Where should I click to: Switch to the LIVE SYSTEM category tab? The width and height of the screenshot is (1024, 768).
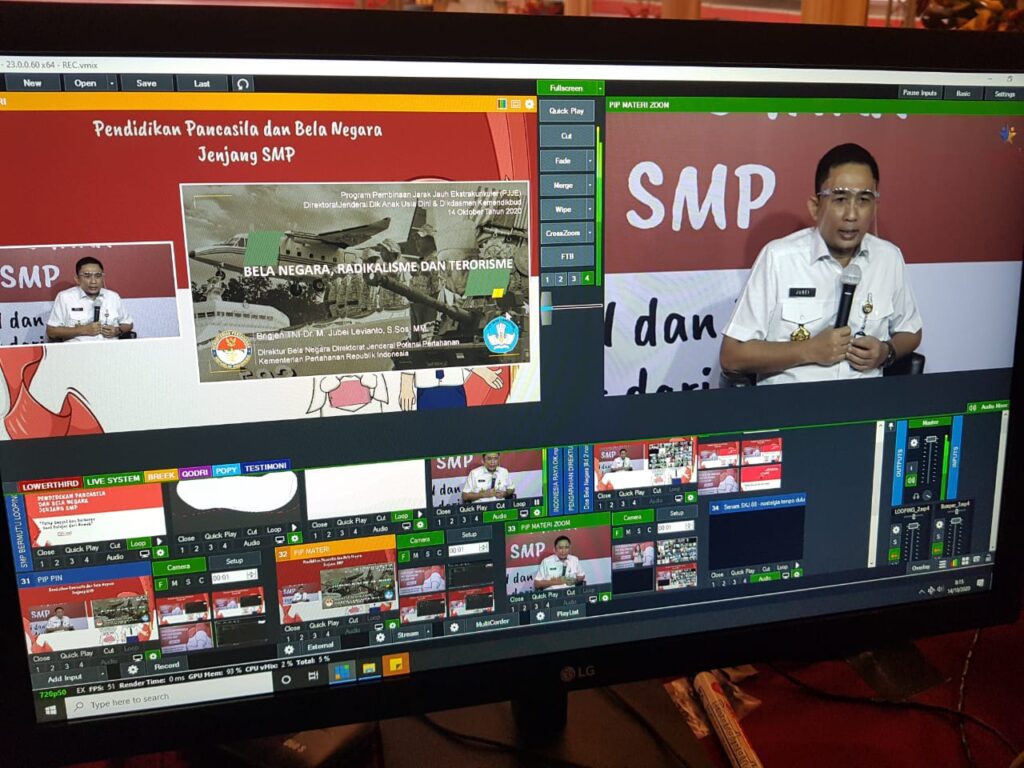[x=112, y=480]
